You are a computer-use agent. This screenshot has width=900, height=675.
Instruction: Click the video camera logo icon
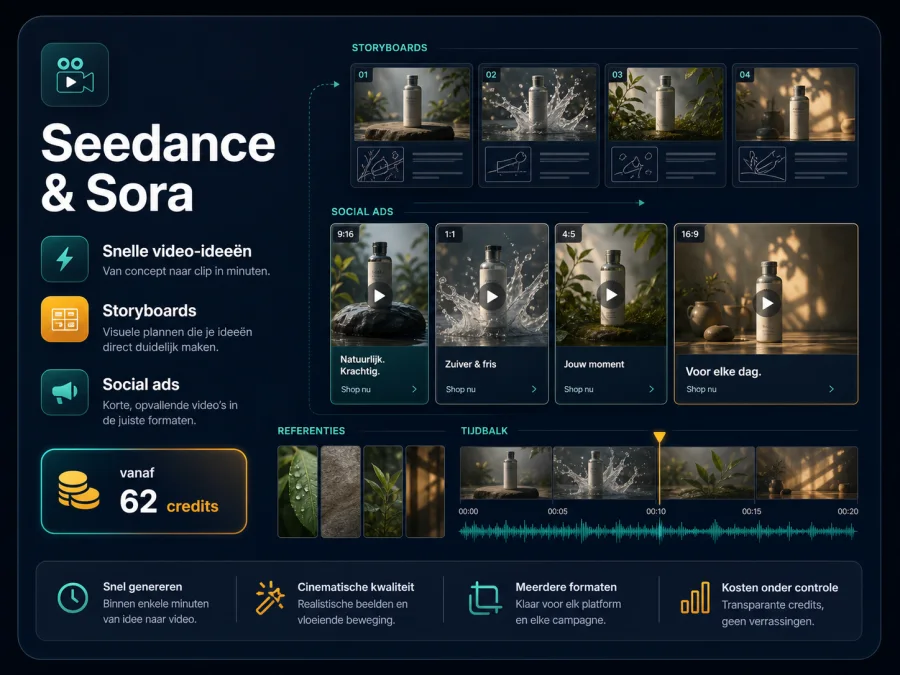pos(75,75)
